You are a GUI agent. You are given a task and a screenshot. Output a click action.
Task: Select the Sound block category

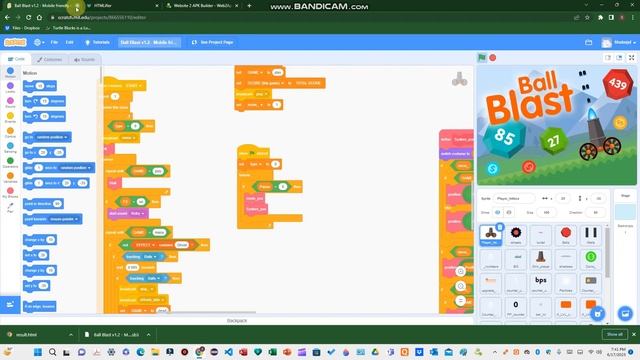pos(10,102)
